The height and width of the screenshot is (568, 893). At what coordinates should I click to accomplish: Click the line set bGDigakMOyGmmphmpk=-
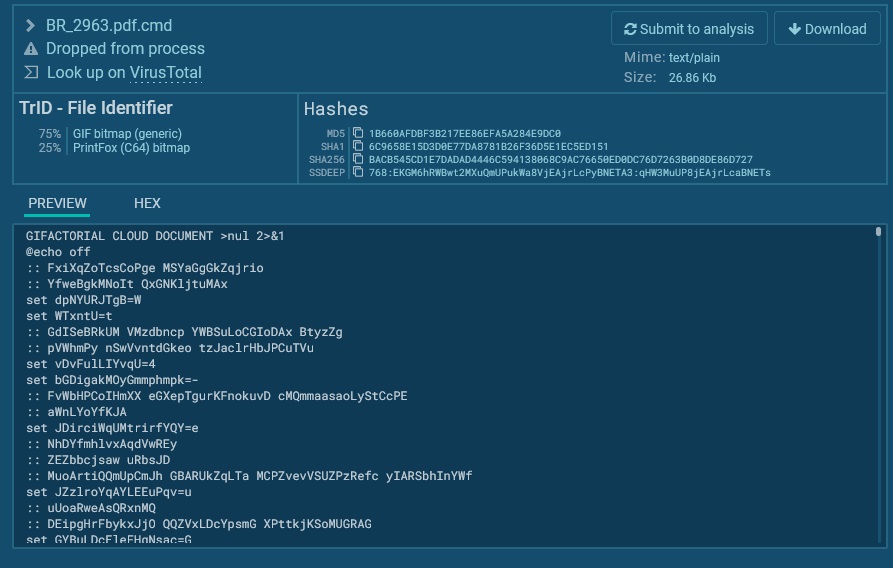[112, 379]
